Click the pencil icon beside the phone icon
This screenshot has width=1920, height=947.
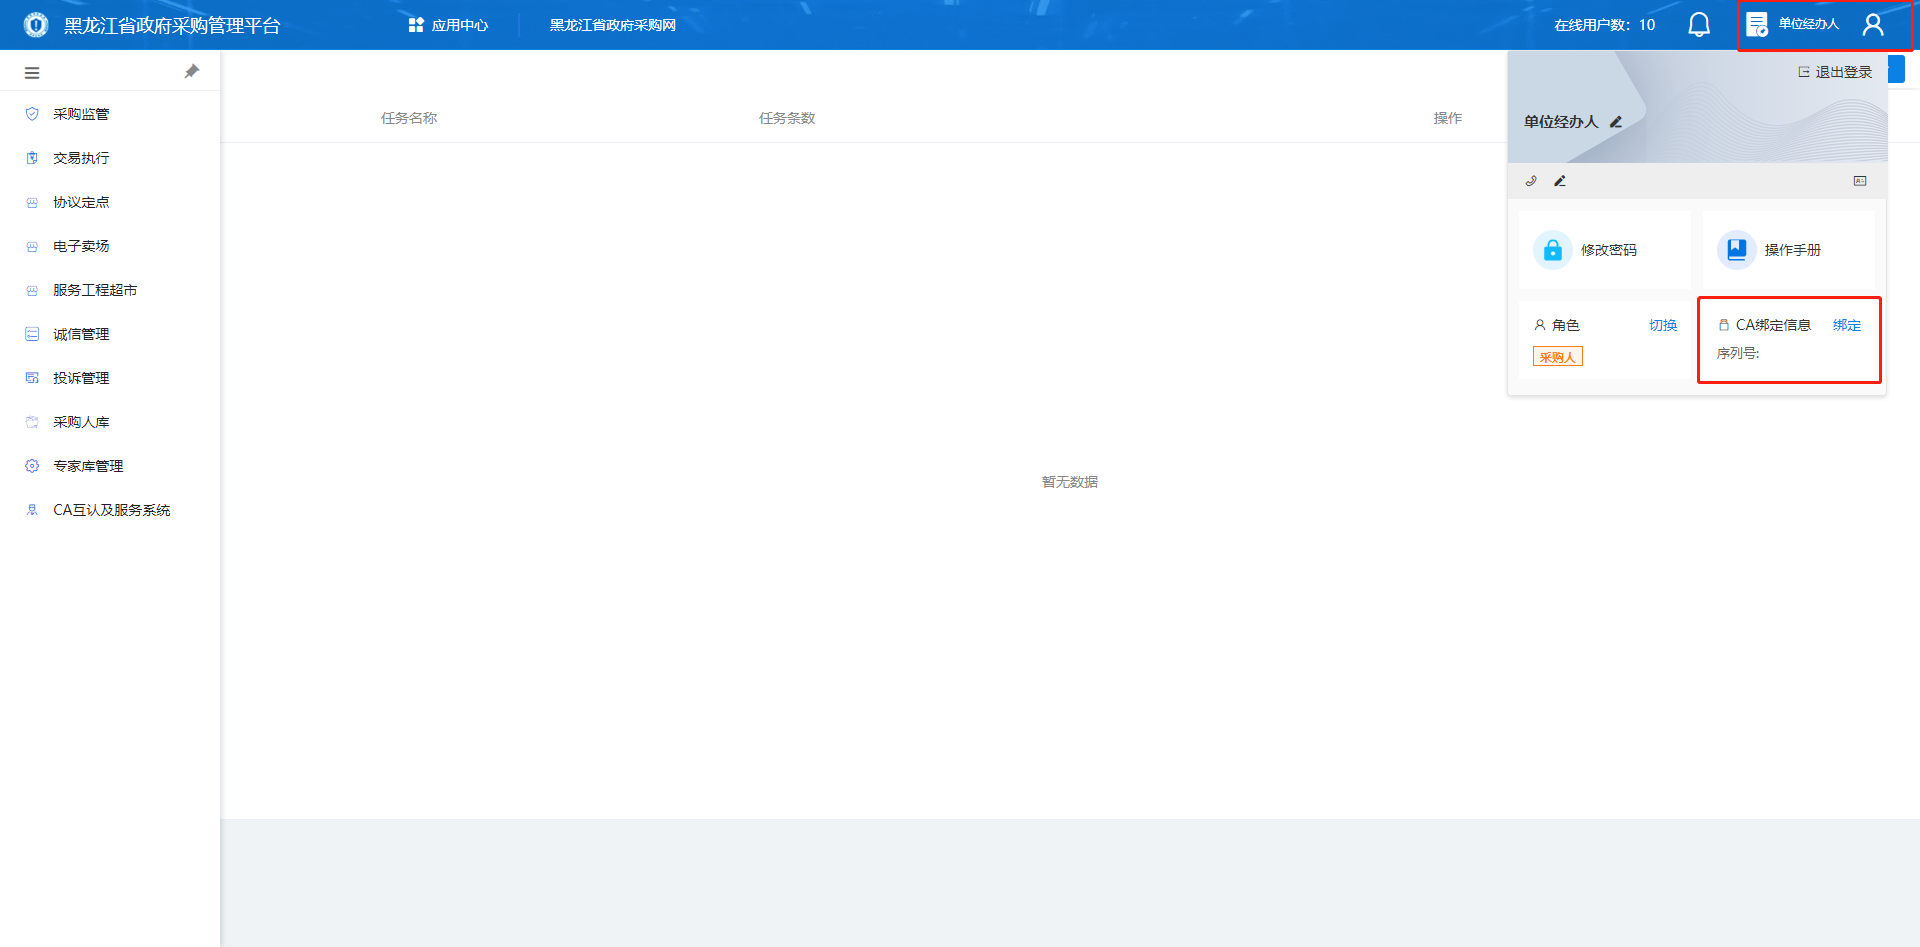pyautogui.click(x=1560, y=181)
